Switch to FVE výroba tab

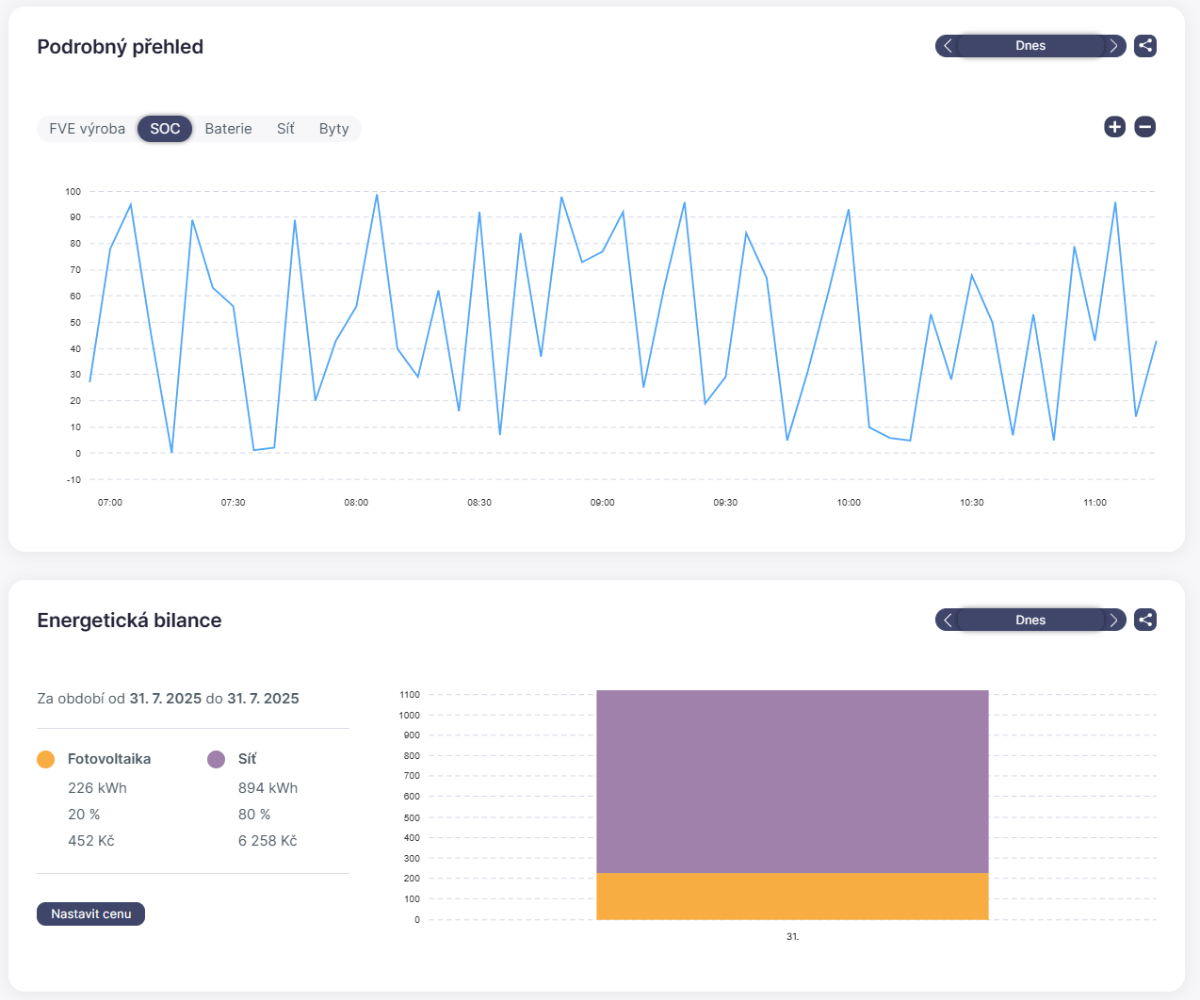coord(87,129)
